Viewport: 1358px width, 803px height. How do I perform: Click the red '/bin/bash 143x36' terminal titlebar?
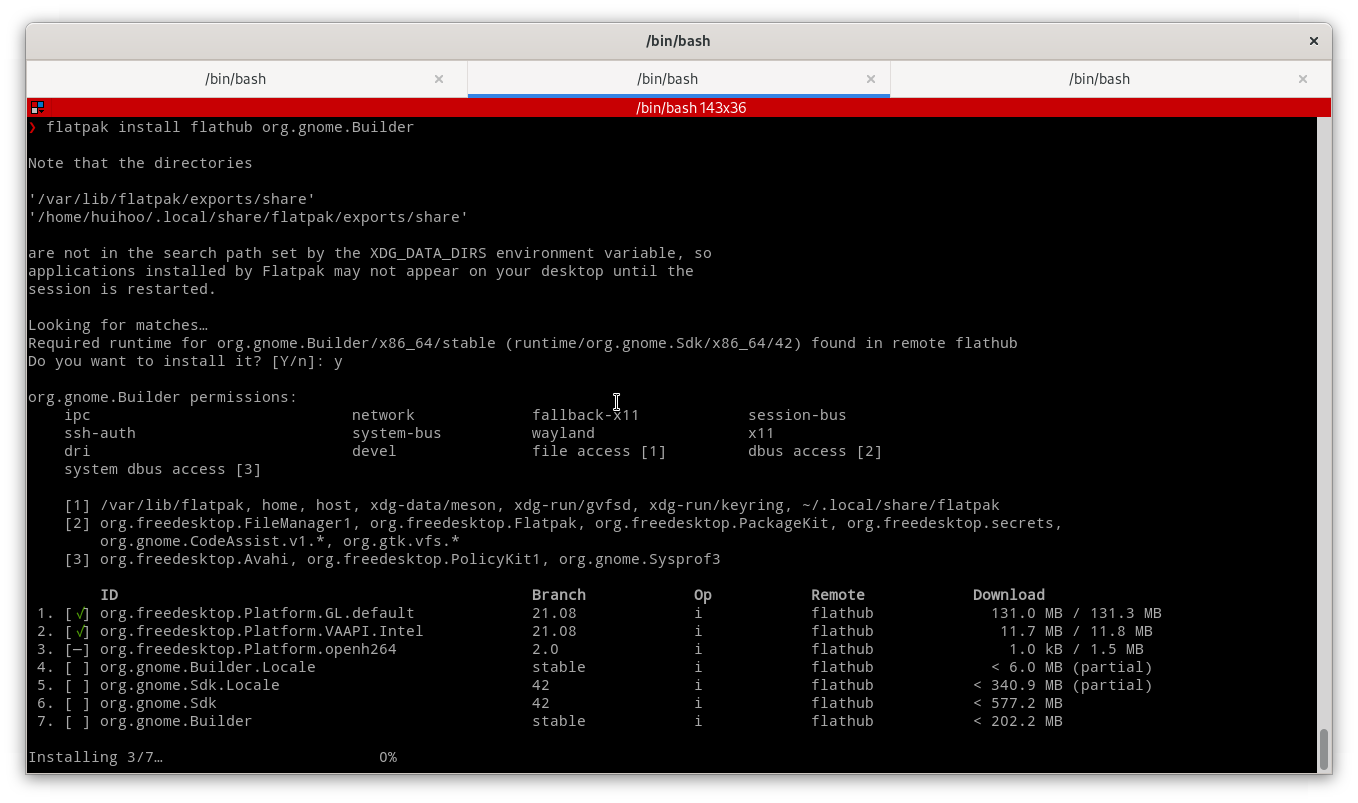tap(690, 108)
